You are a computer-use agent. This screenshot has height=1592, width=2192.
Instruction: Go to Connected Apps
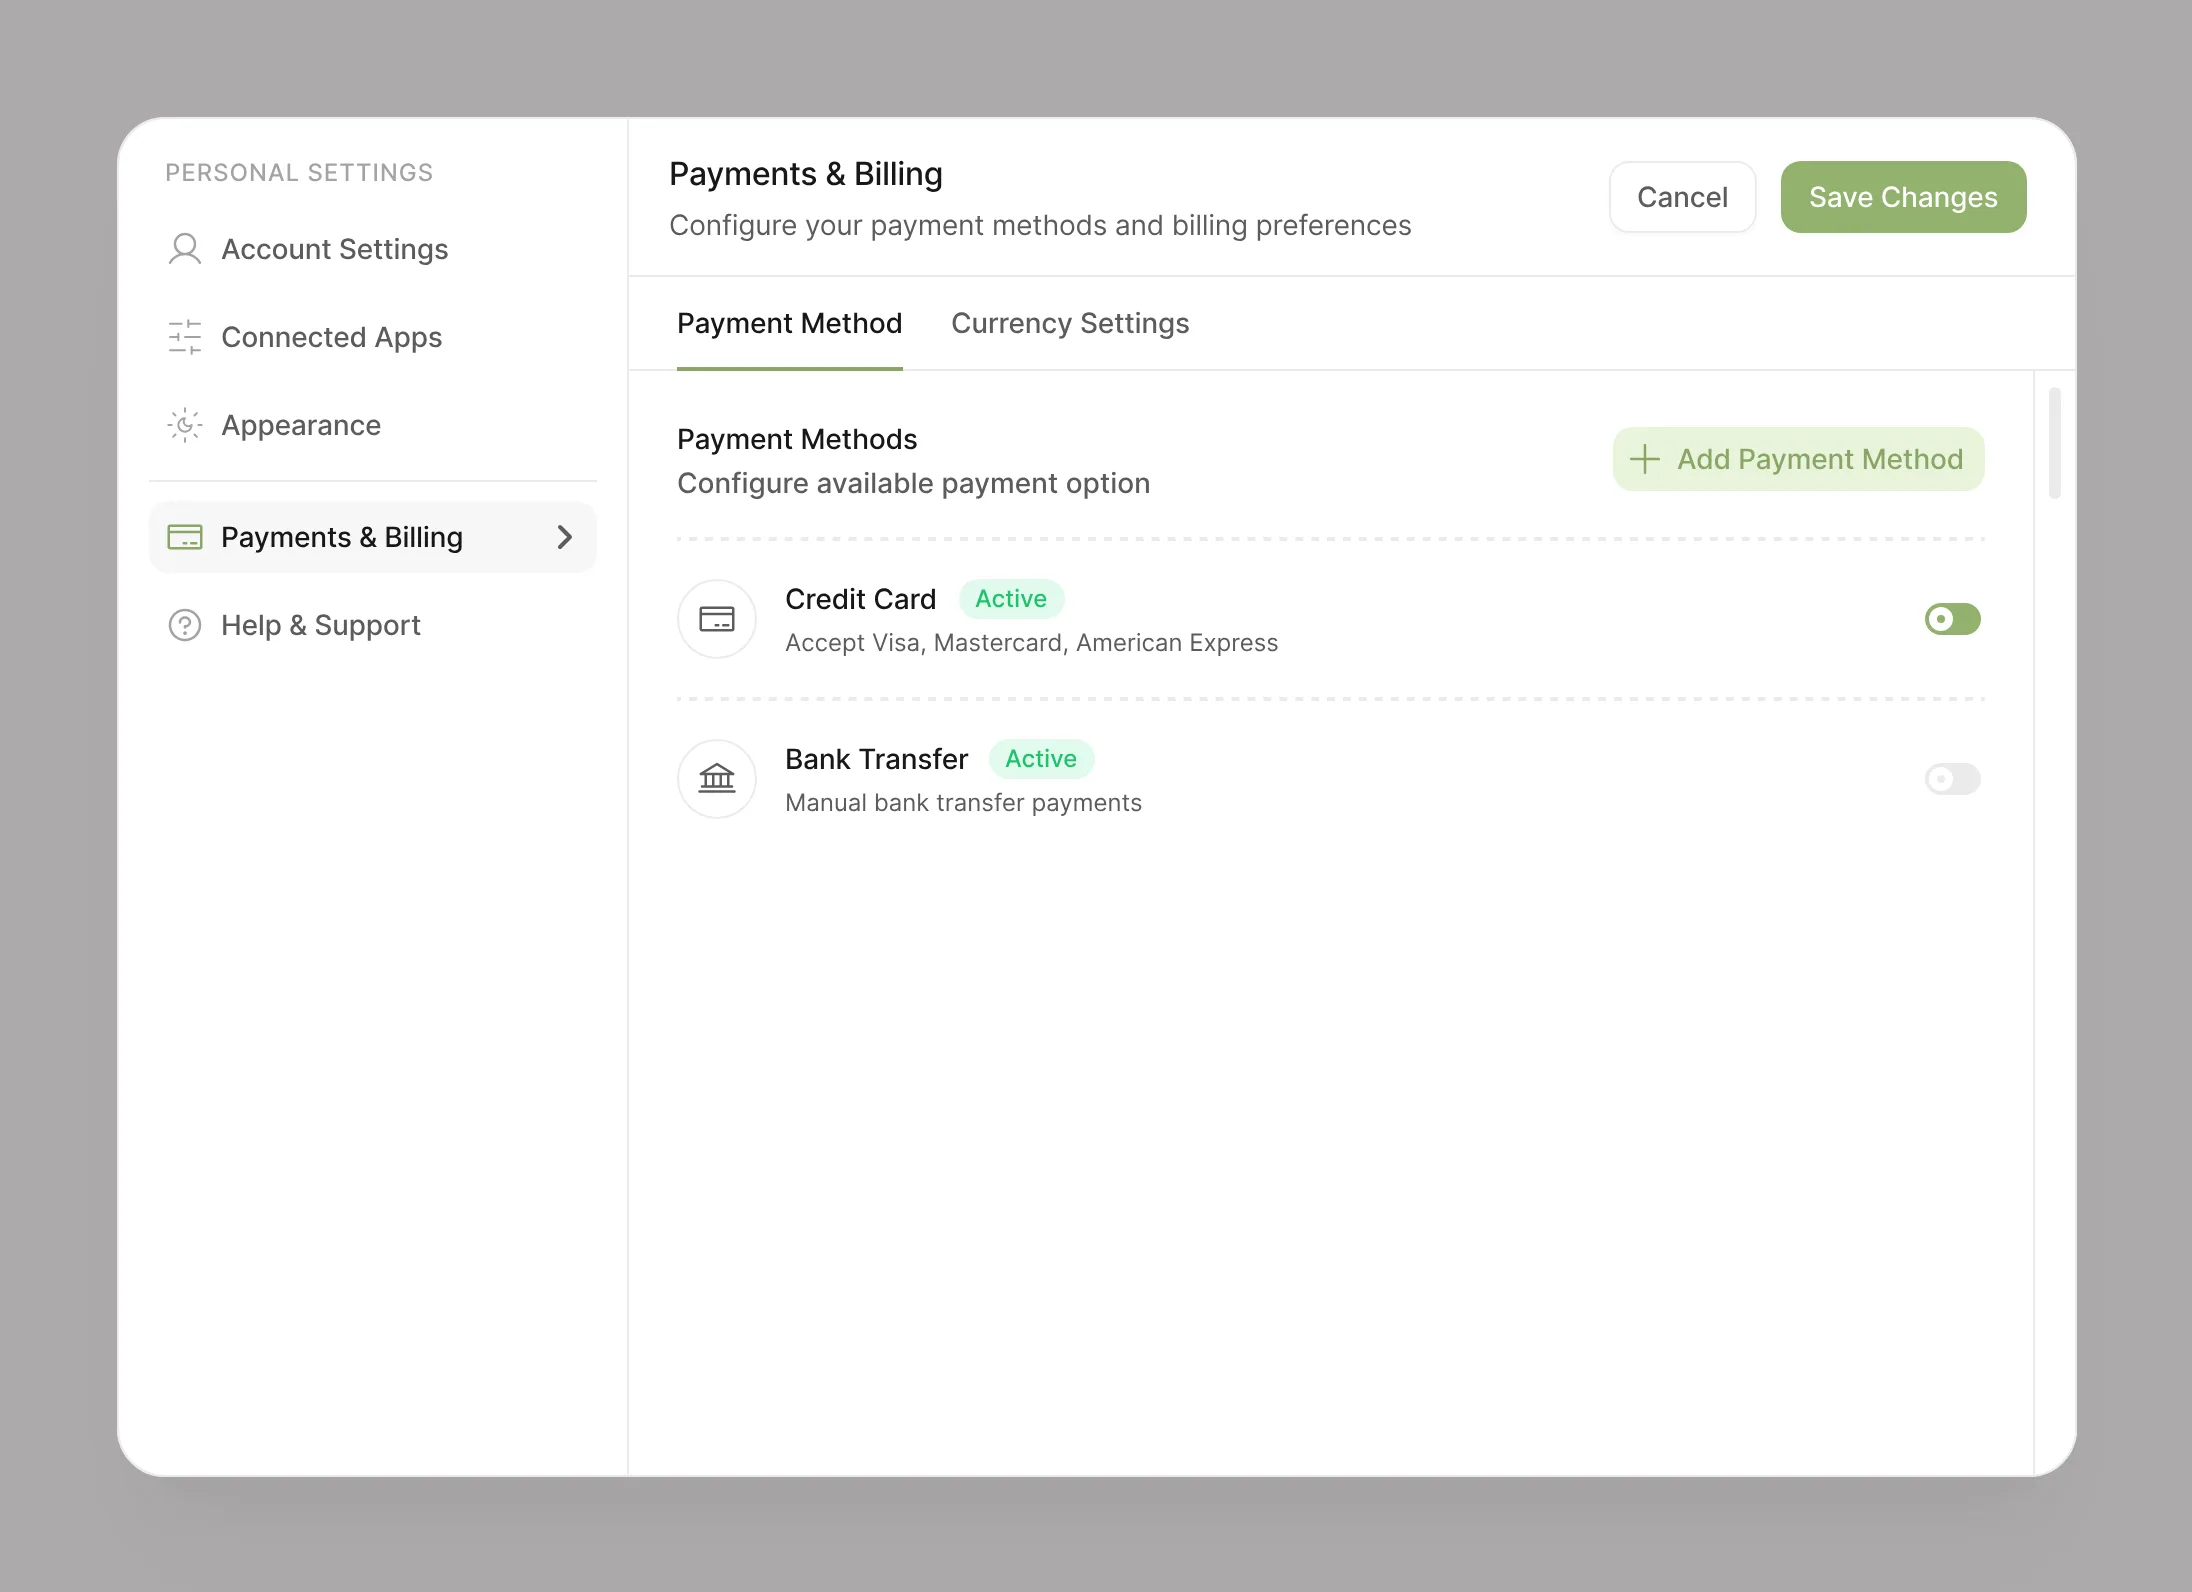point(332,337)
